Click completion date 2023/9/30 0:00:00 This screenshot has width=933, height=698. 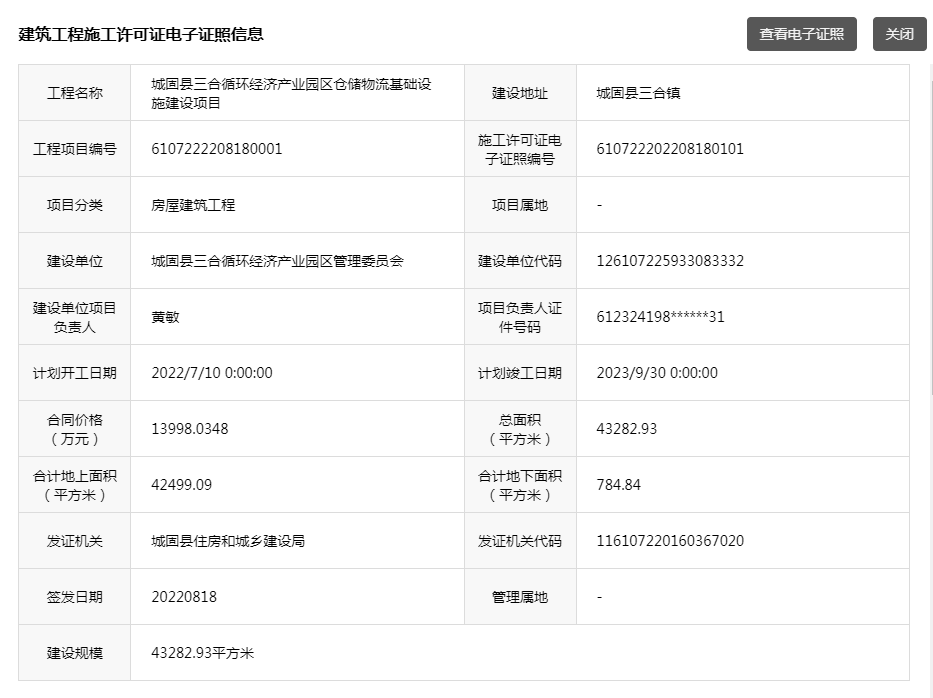click(x=657, y=373)
